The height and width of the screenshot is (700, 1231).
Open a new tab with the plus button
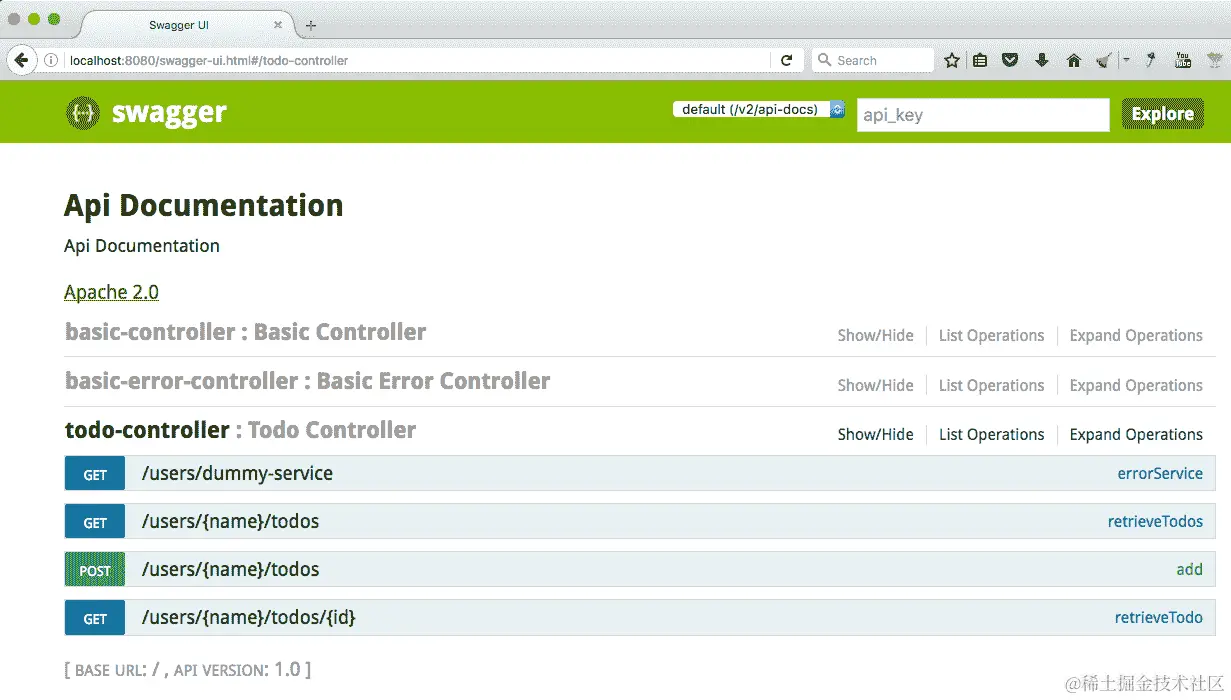[310, 25]
